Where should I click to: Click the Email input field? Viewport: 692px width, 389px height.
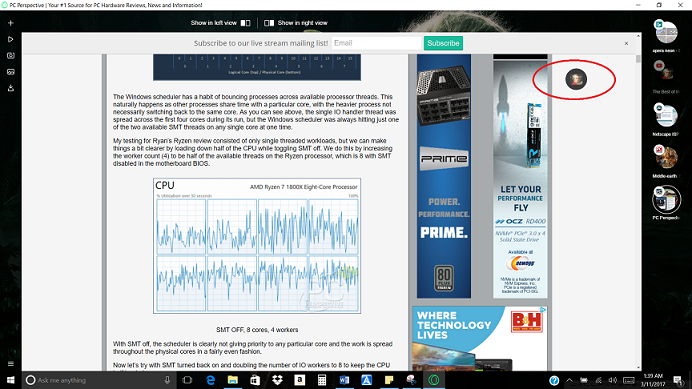[x=376, y=43]
